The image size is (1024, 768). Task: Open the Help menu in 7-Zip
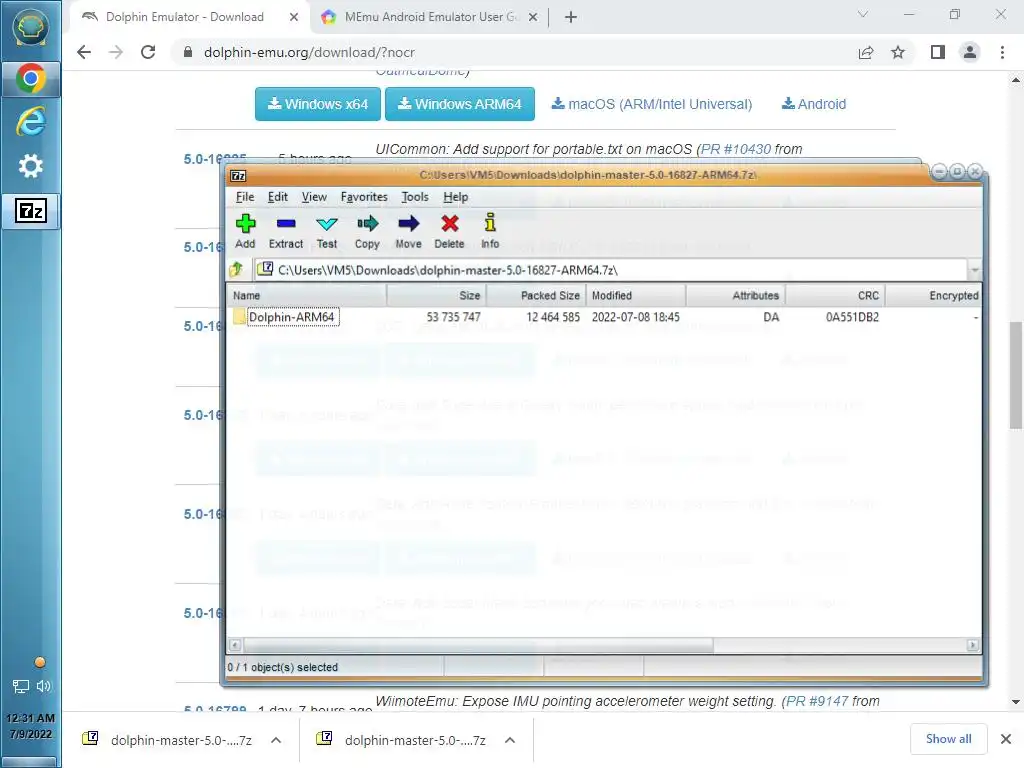[x=455, y=197]
